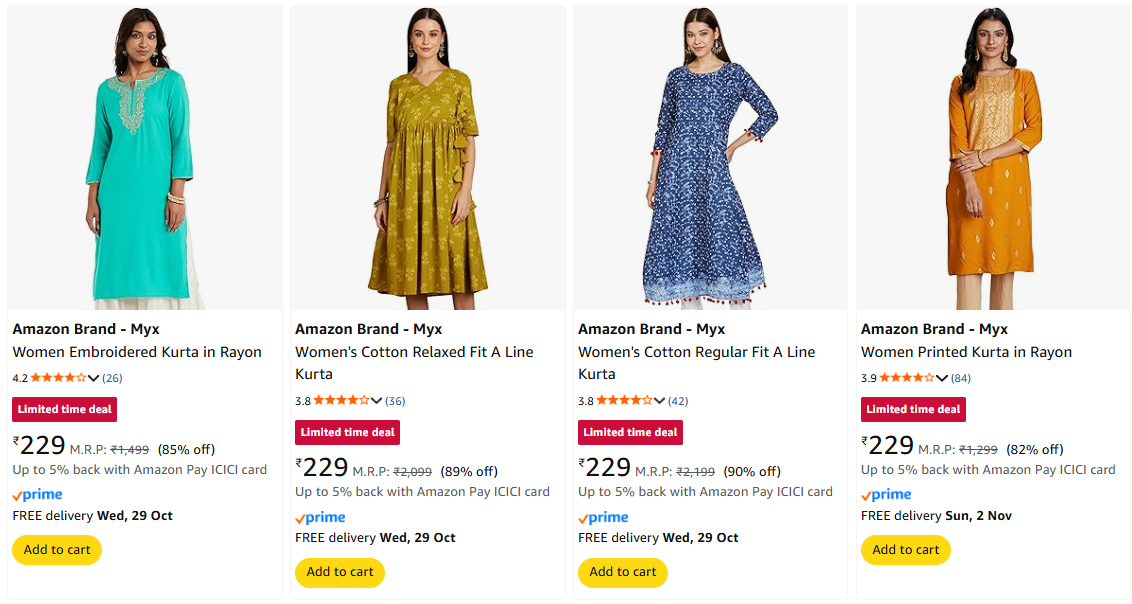Click Prime icon on Regular Fit Kurta
Image resolution: width=1132 pixels, height=604 pixels.
[x=604, y=518]
